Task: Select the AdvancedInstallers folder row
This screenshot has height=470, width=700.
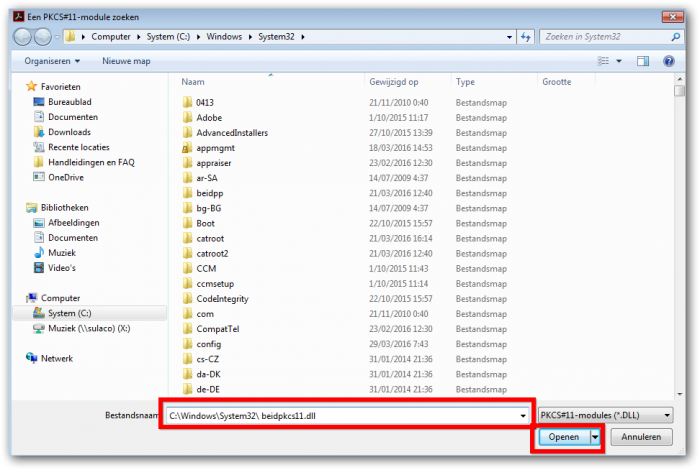Action: point(345,133)
